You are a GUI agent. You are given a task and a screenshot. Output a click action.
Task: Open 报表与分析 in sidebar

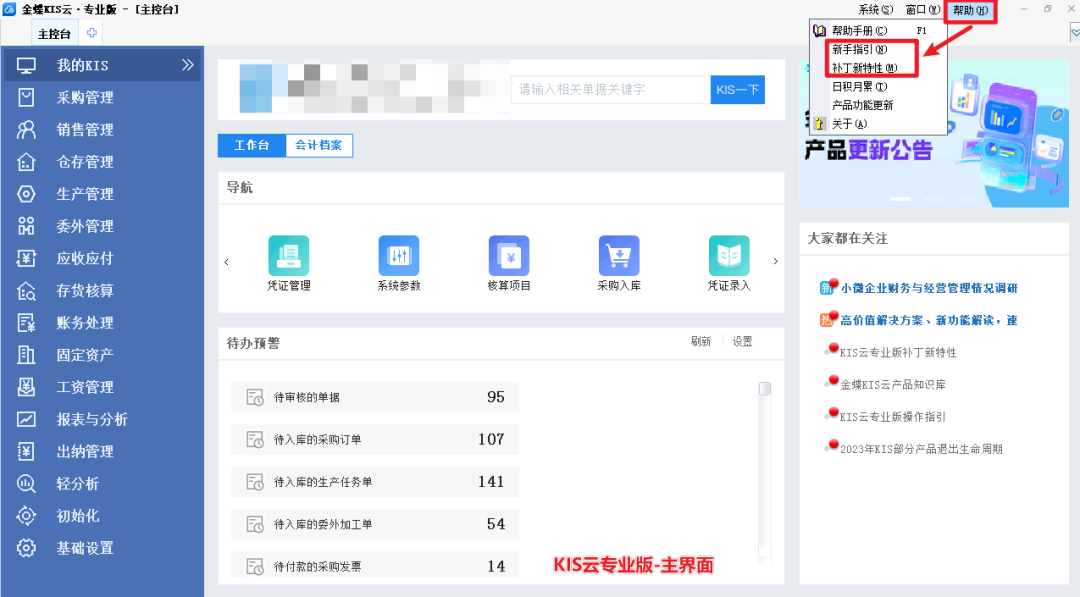tap(92, 419)
